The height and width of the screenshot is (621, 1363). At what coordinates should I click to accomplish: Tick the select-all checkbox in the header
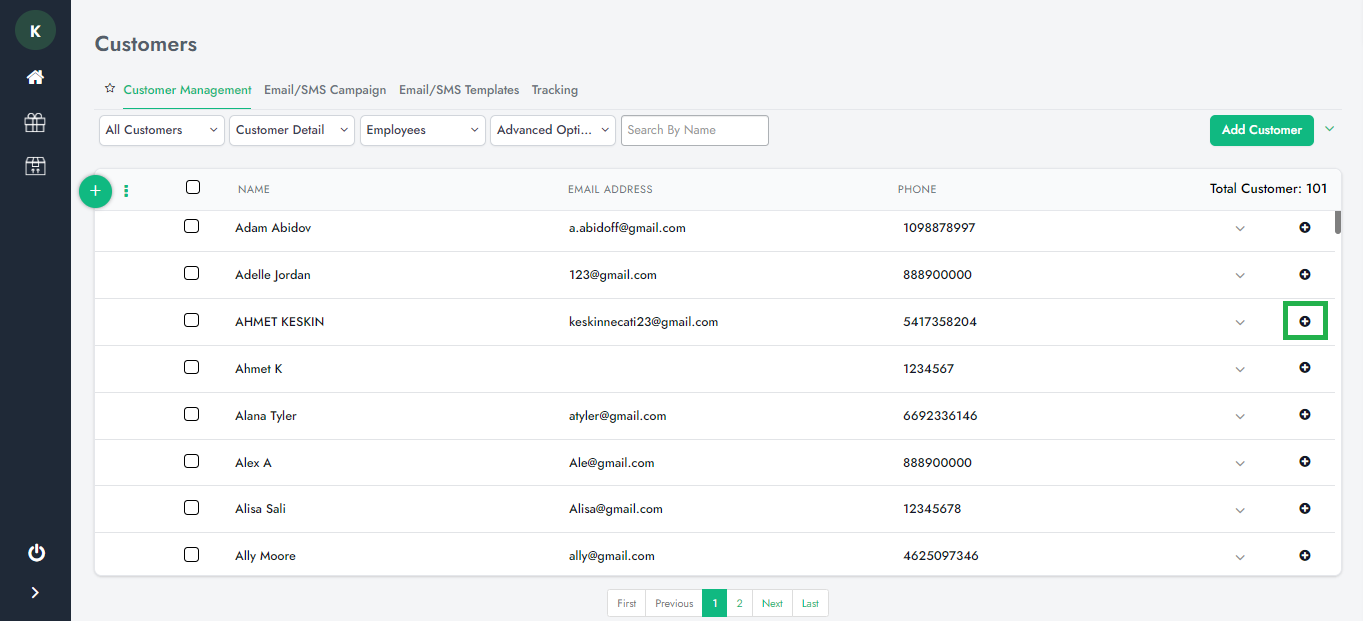193,187
